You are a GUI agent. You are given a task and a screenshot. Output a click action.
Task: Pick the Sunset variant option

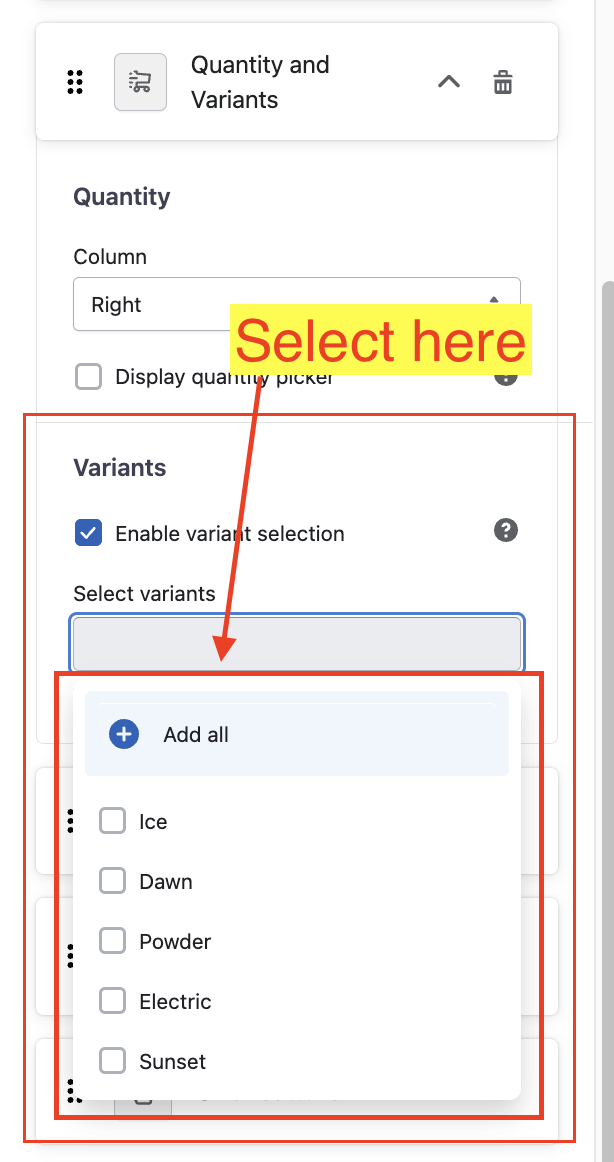[112, 1061]
